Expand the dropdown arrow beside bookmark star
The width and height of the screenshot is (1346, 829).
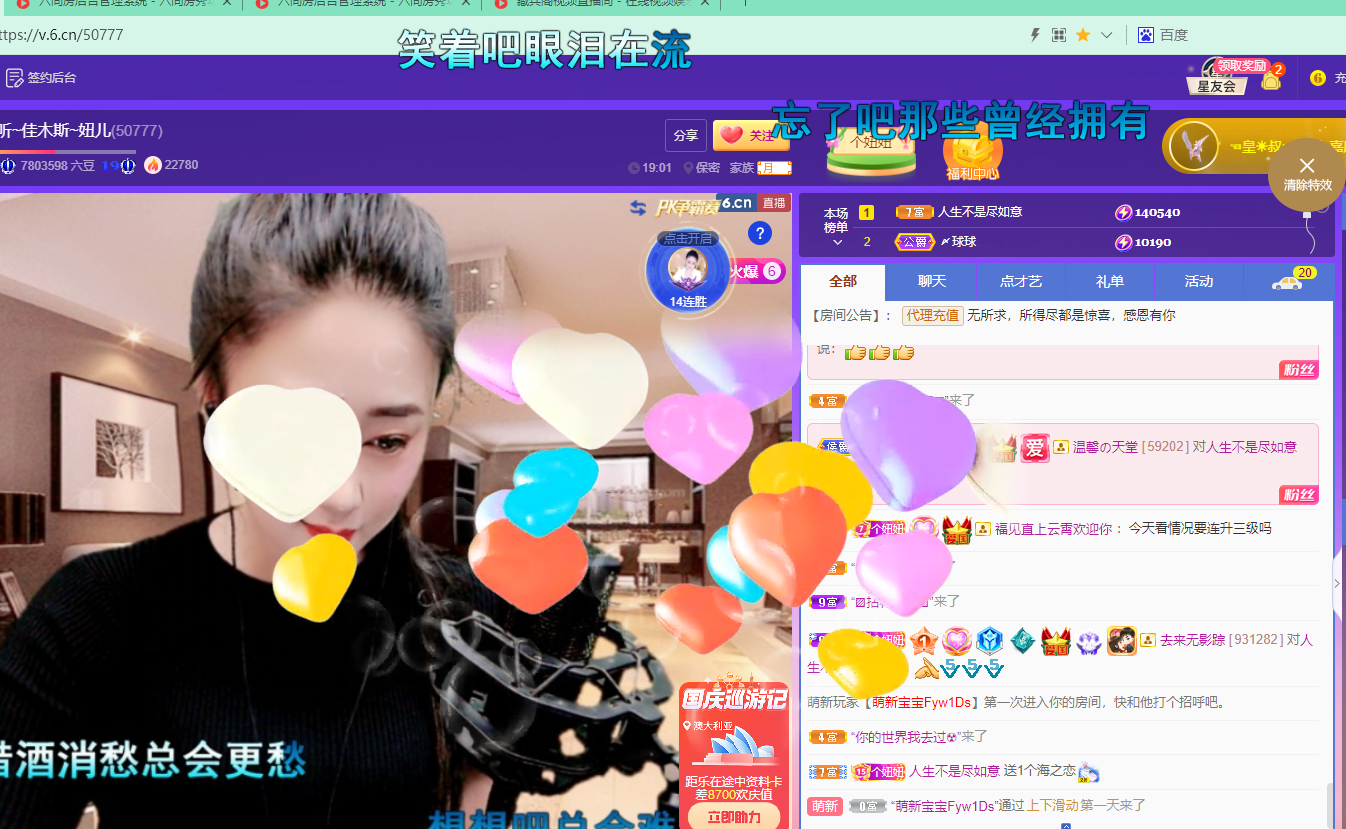[1106, 35]
